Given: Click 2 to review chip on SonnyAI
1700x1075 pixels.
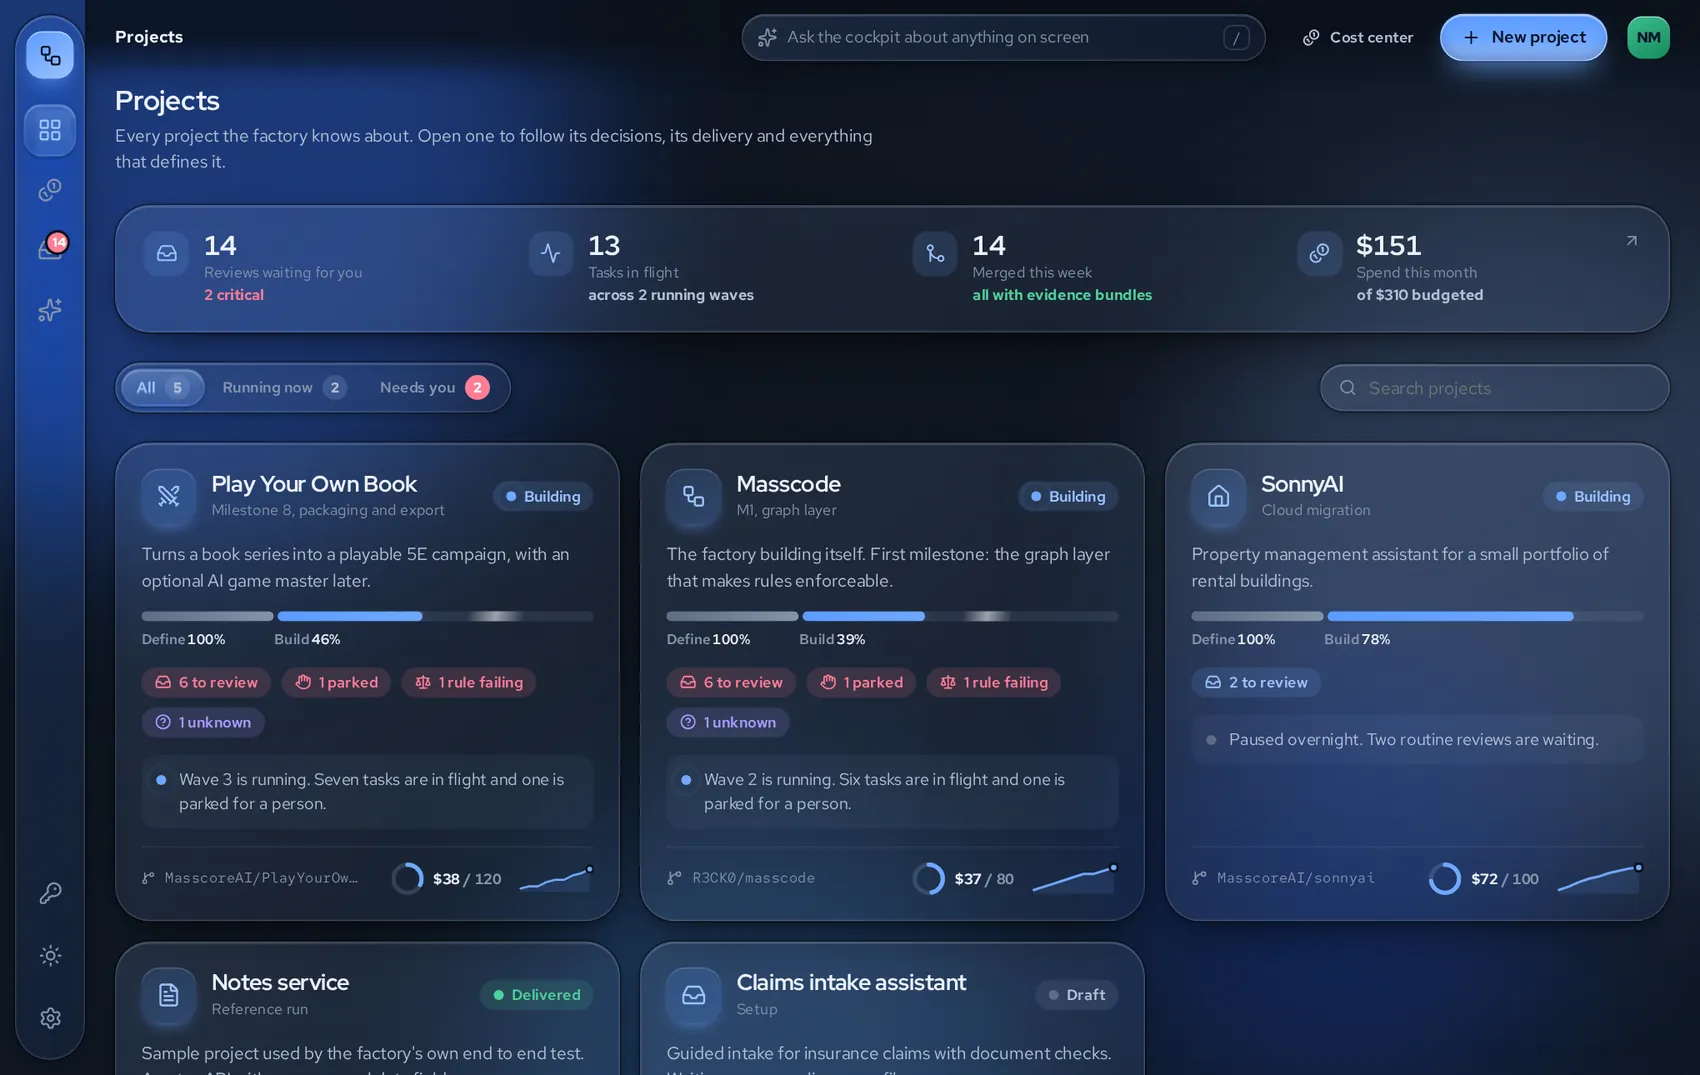Looking at the screenshot, I should tap(1256, 682).
